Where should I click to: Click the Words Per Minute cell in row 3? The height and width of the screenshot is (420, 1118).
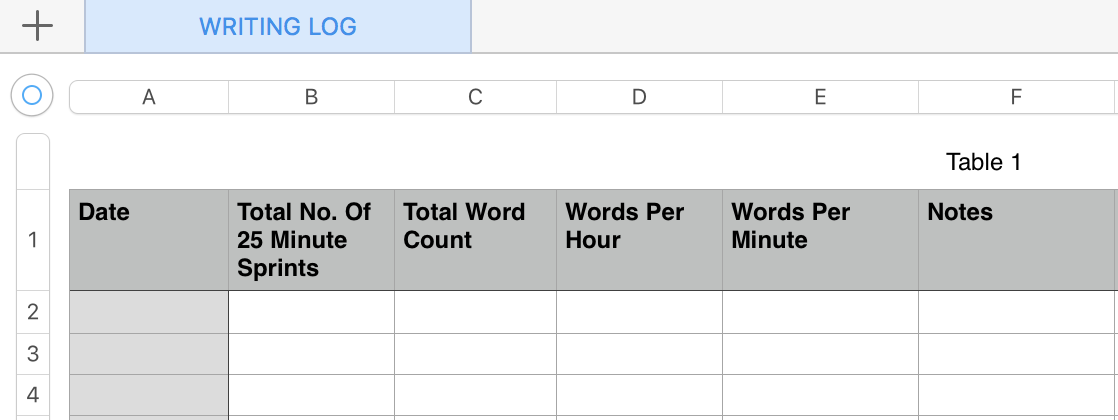pos(820,354)
